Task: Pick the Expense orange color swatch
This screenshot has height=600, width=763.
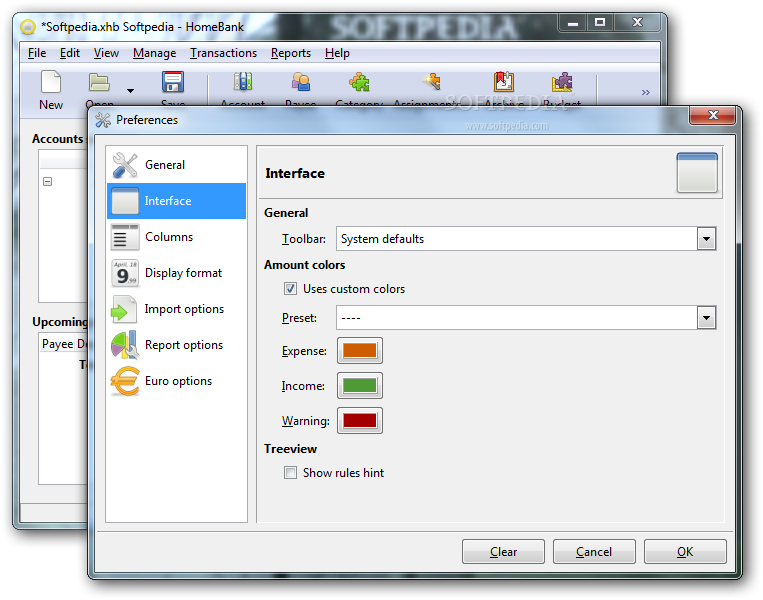Action: click(x=360, y=350)
